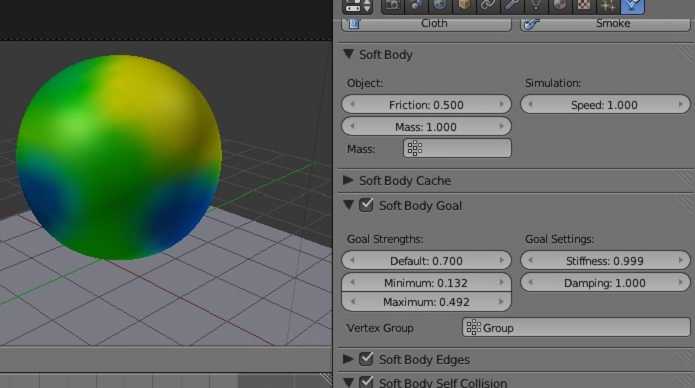Click the Default 0.700 goal field
Screen dimensions: 695x388
tap(426, 261)
